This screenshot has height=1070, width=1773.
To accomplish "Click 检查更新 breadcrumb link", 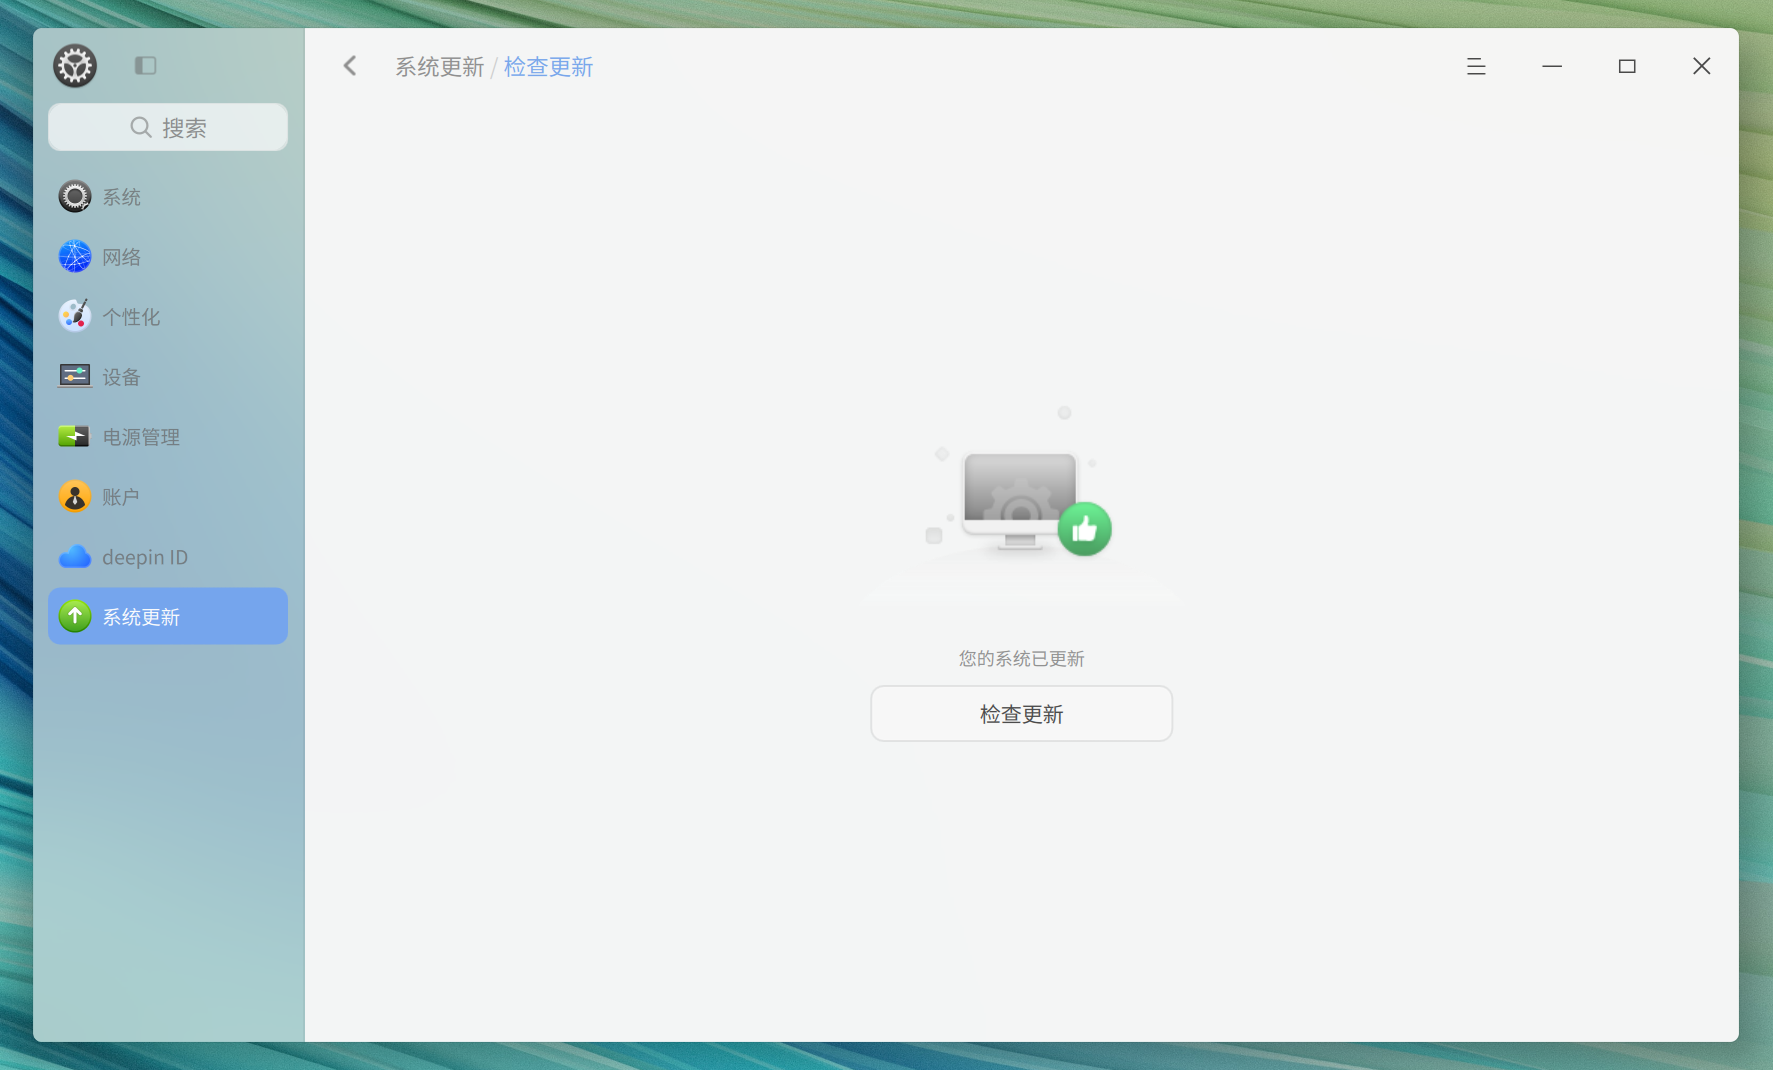I will tap(548, 67).
